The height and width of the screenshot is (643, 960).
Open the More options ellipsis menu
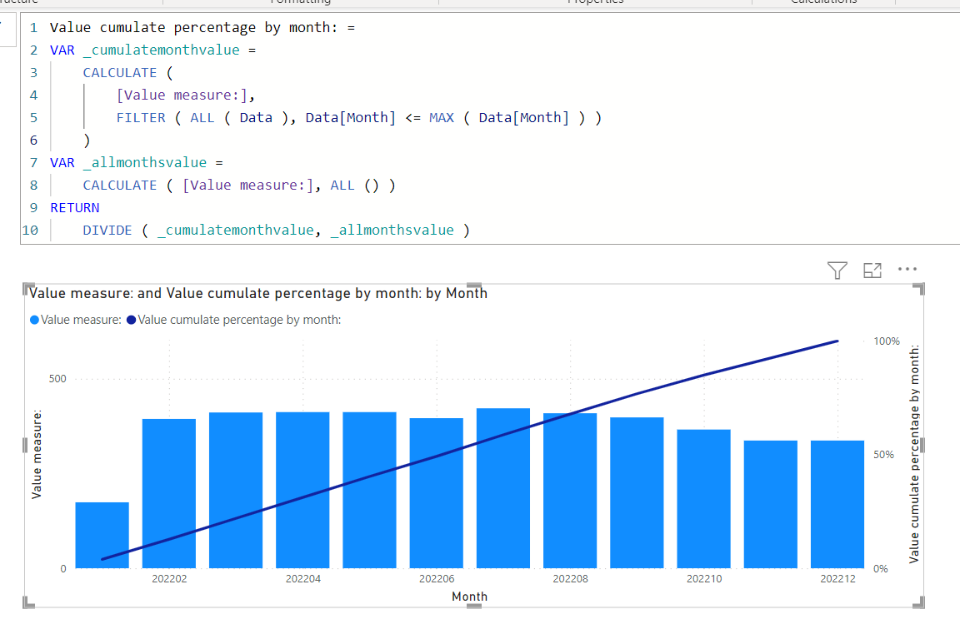907,269
